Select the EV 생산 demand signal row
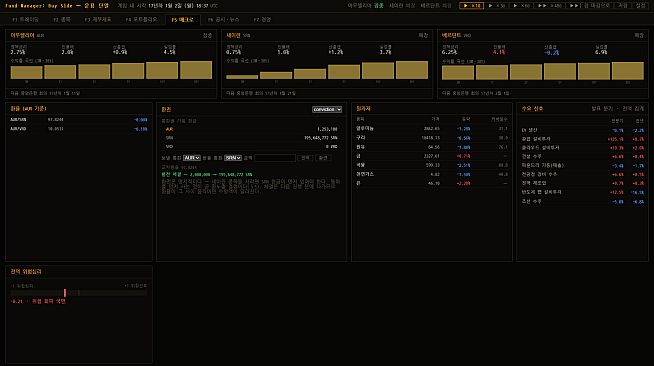Screen dimensions: 654x366 [582, 130]
